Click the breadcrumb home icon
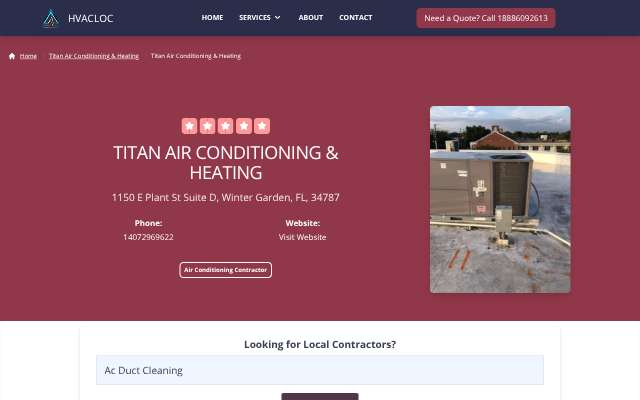This screenshot has width=640, height=400. tap(12, 56)
